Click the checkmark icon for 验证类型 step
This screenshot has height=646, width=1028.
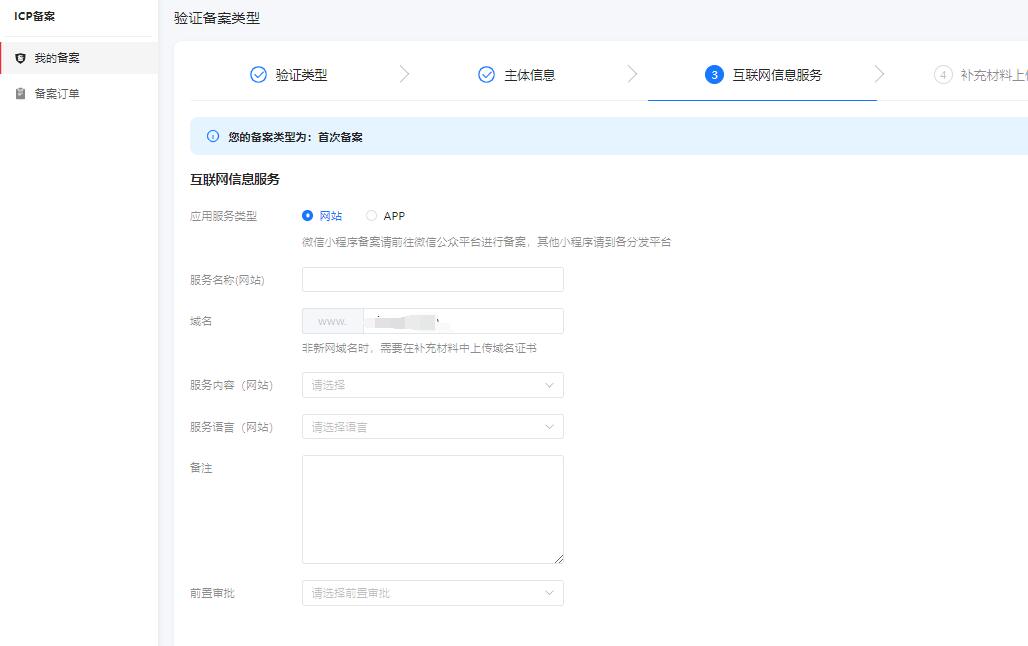pyautogui.click(x=258, y=75)
